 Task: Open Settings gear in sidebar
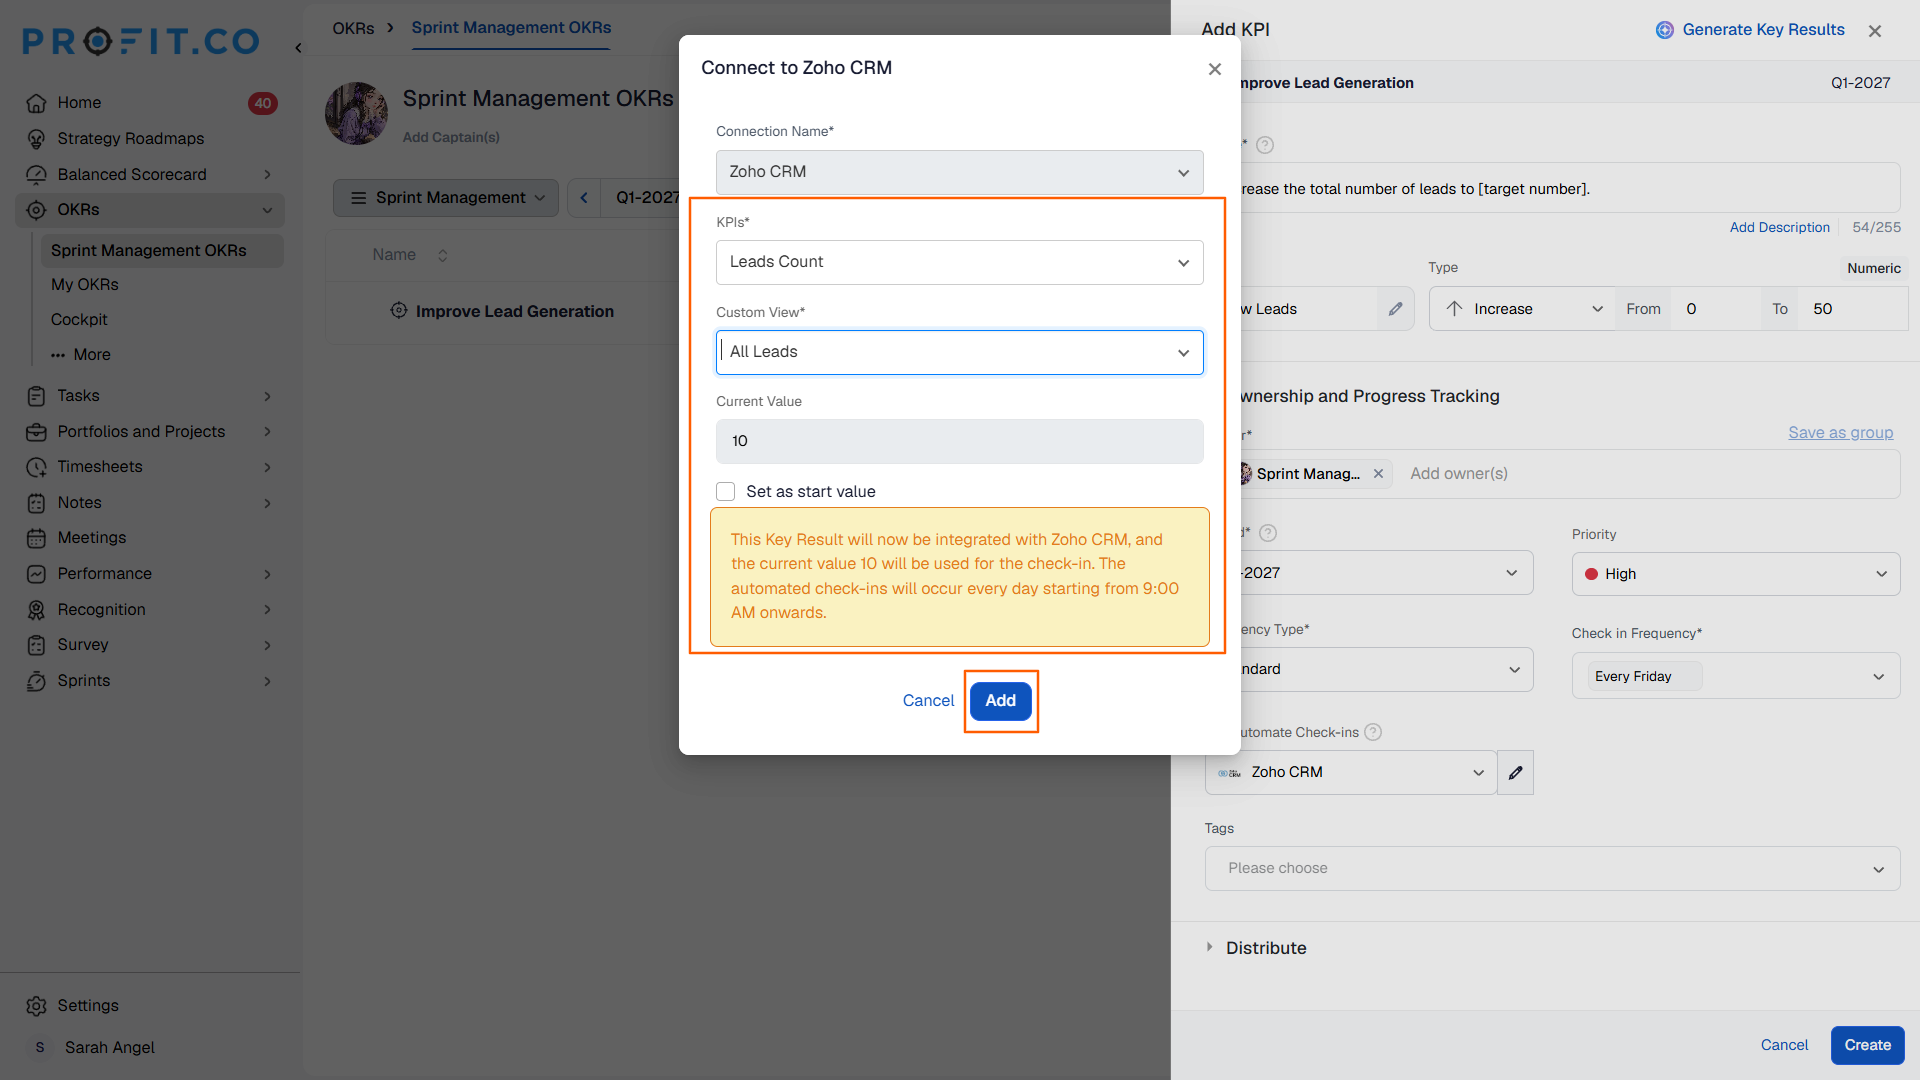coord(36,1006)
